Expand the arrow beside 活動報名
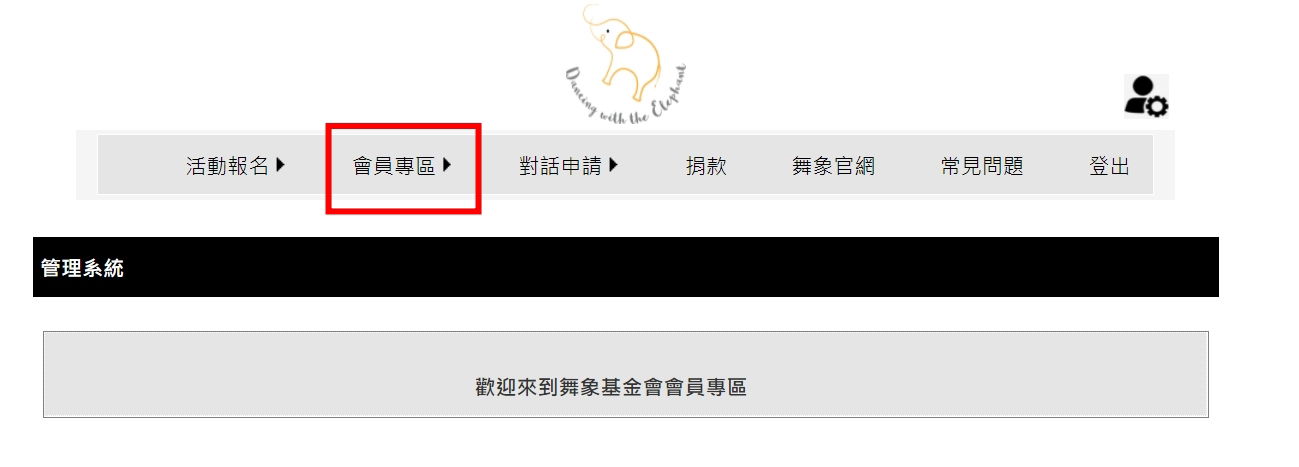This screenshot has height=467, width=1299. pyautogui.click(x=280, y=165)
